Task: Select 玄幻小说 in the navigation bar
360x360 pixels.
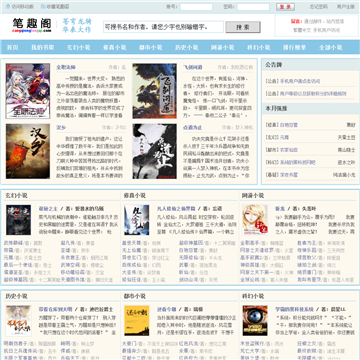Action: coord(79,47)
